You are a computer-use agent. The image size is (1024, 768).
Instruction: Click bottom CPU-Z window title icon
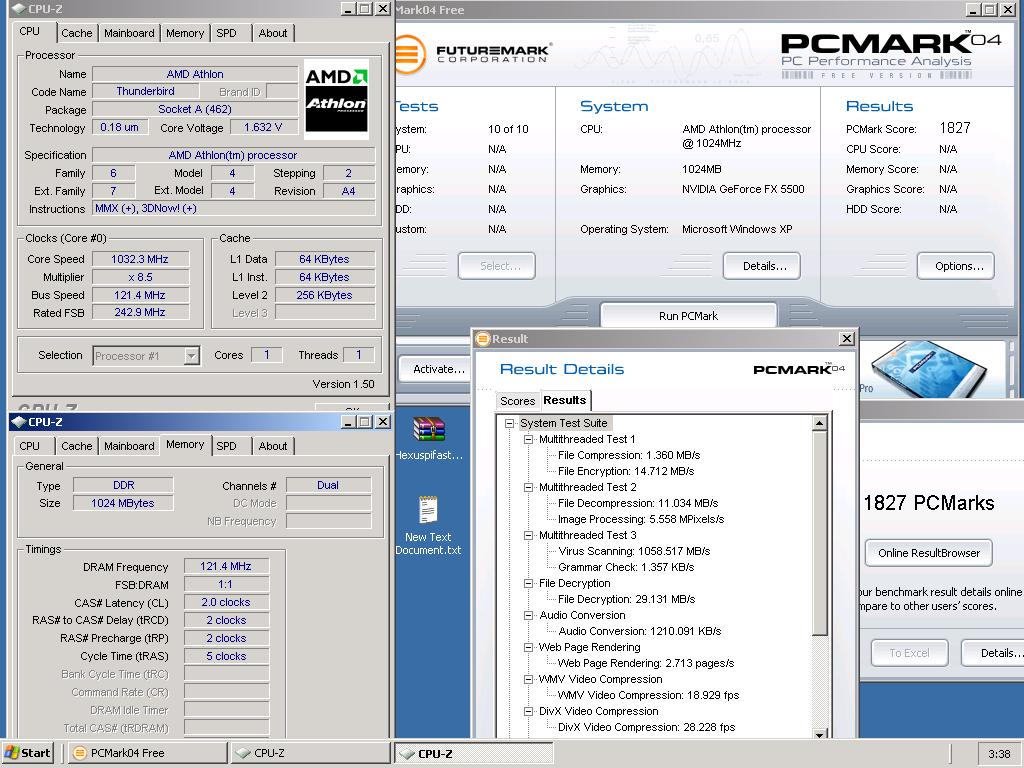(18, 422)
